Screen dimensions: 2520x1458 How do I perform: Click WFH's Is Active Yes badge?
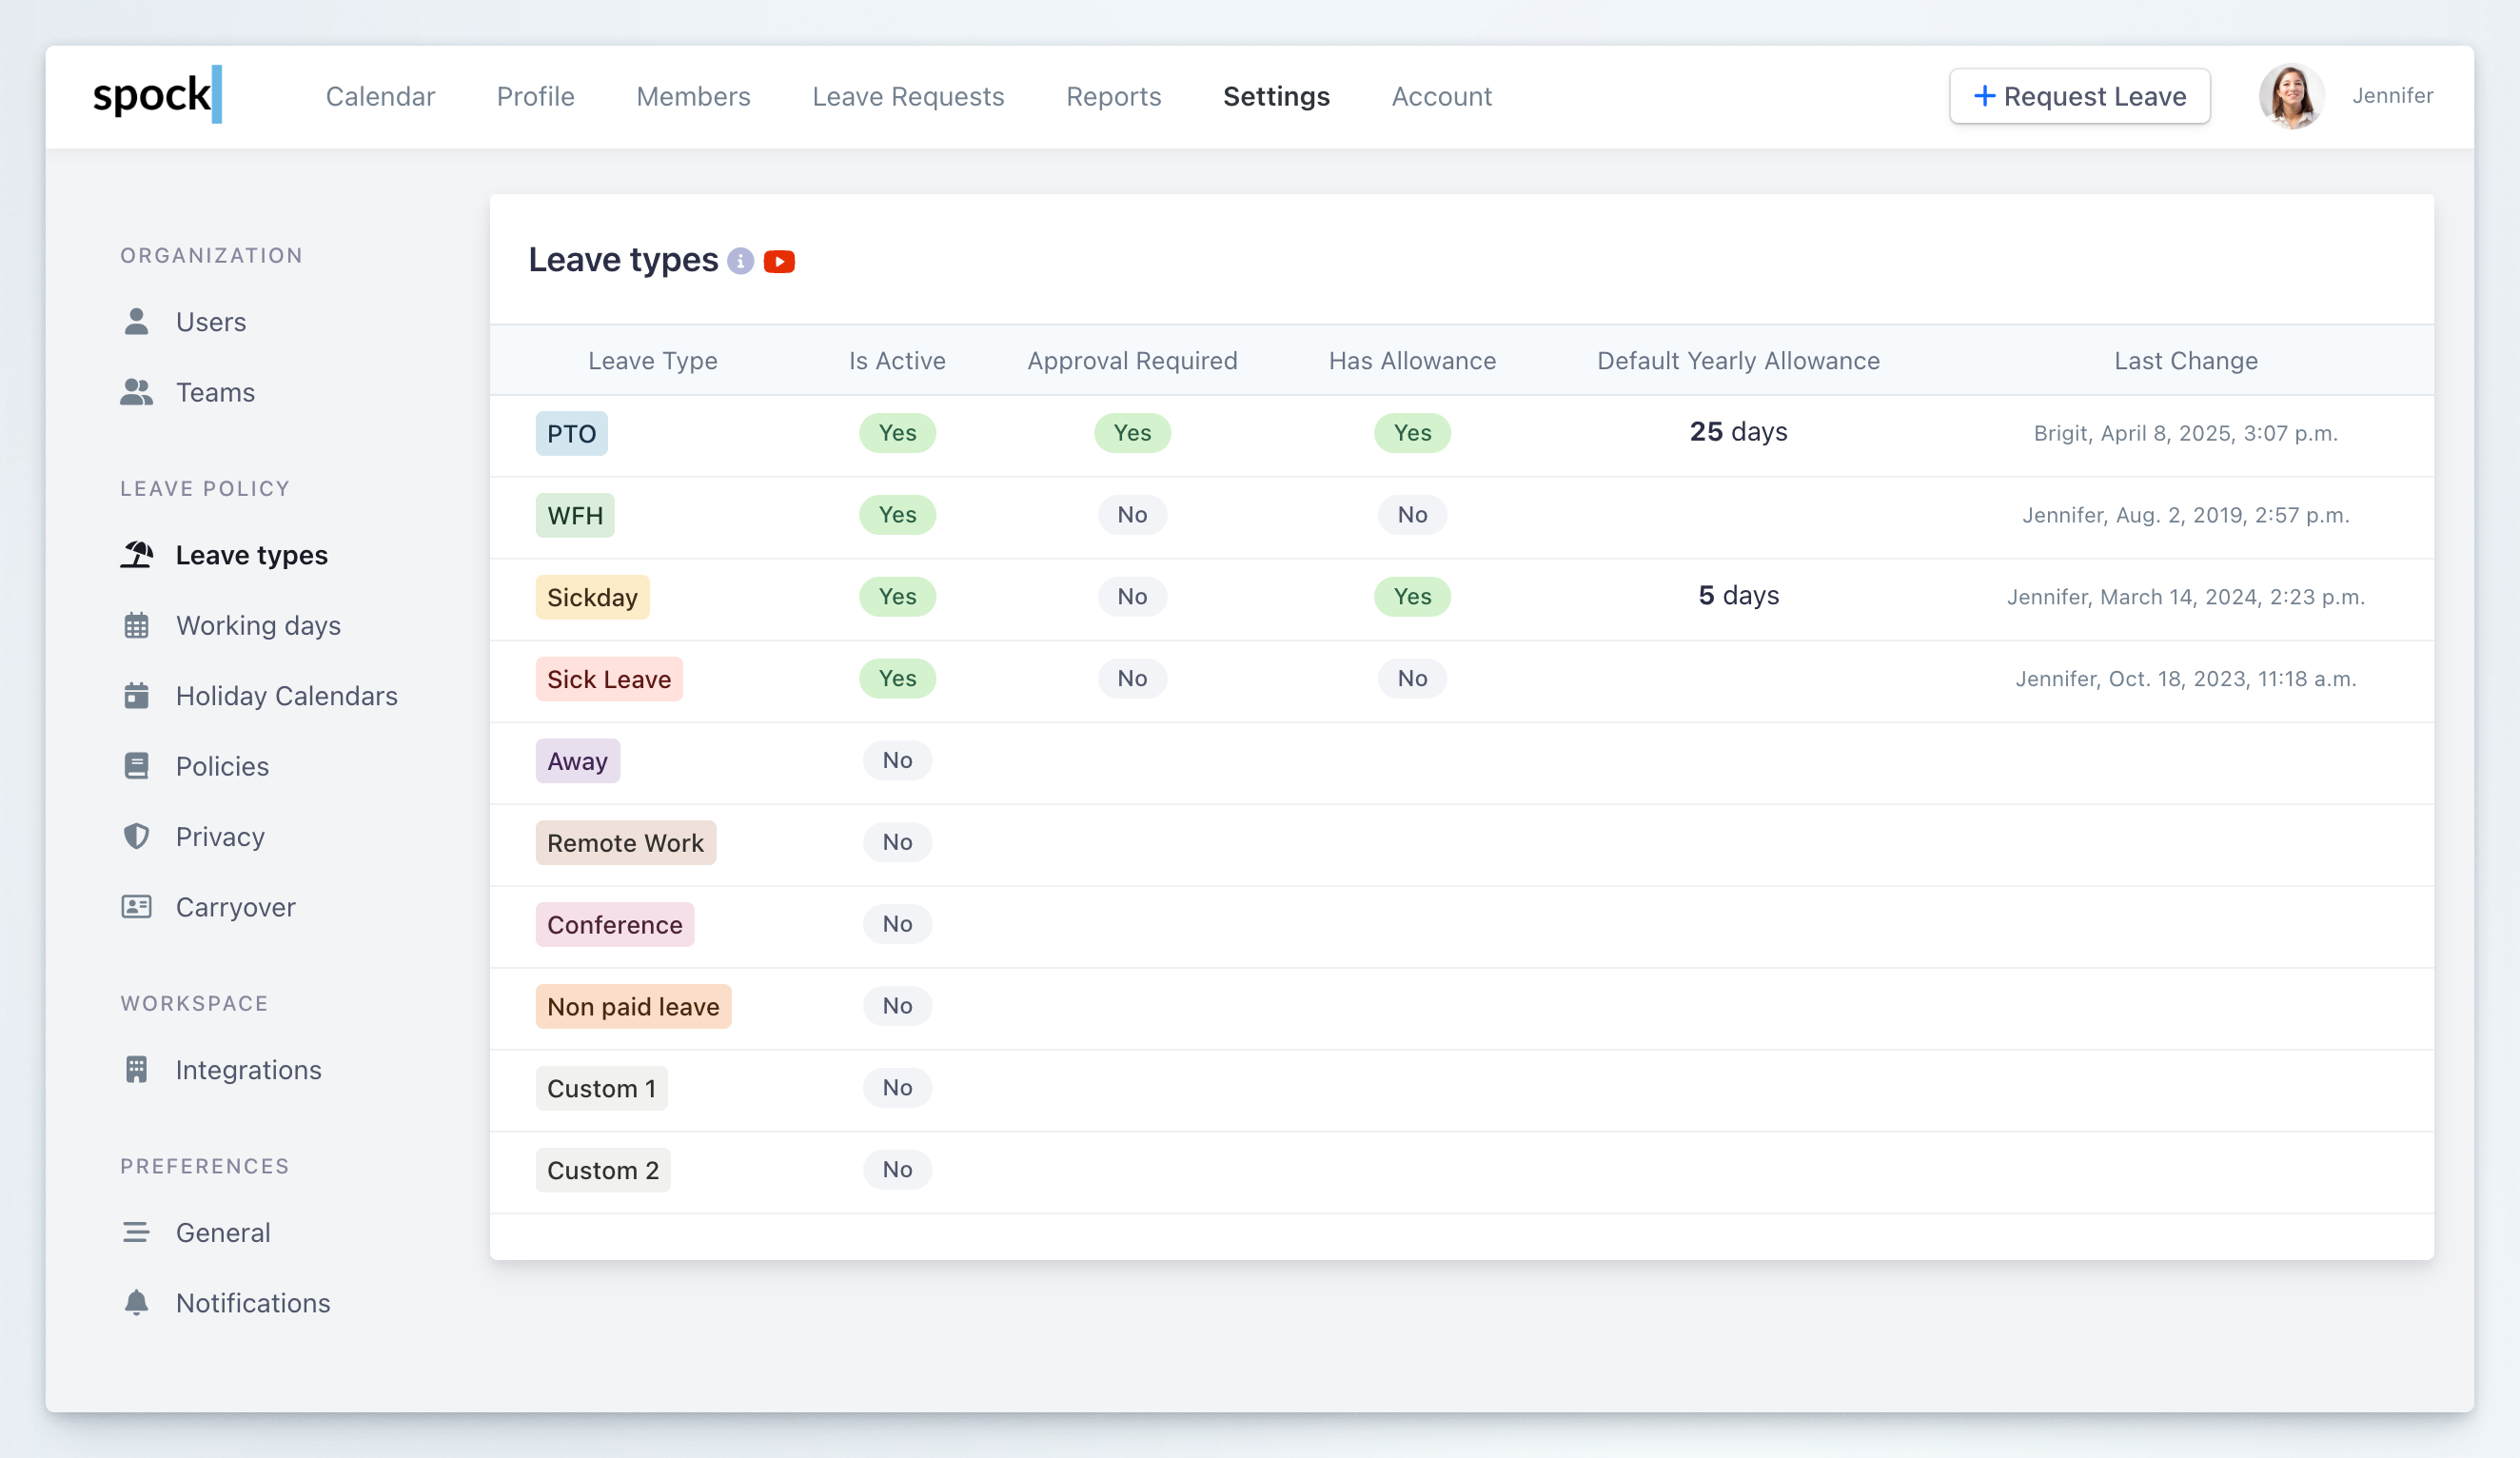(x=897, y=515)
